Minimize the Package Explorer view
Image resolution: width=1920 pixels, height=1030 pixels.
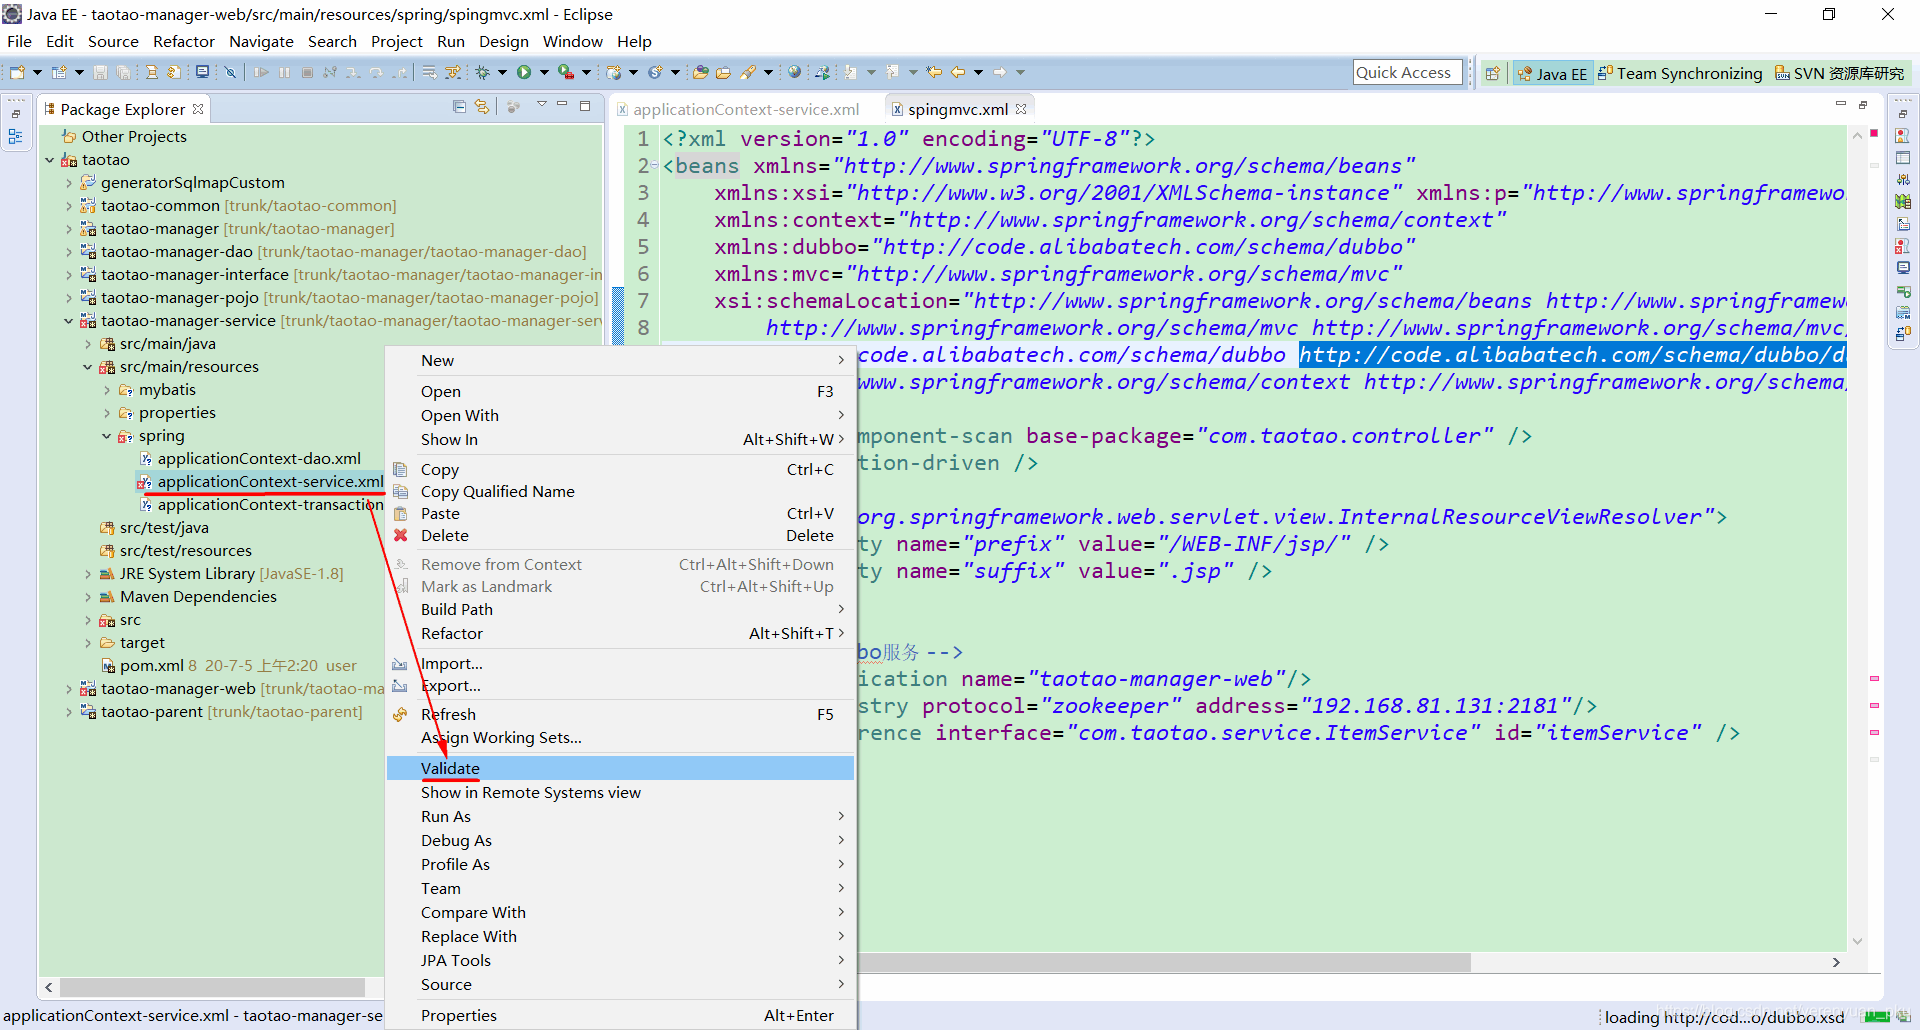pos(562,104)
